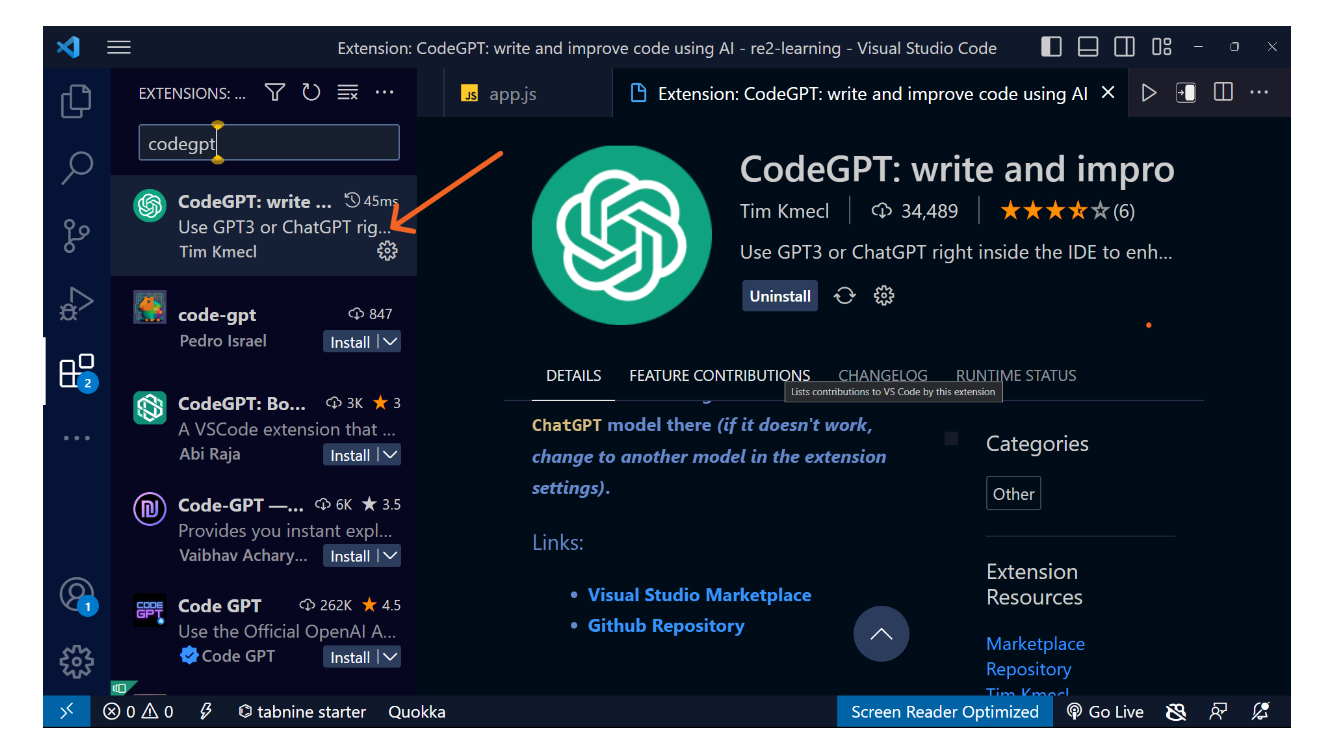Open Views and More Actions in Extensions
This screenshot has height=742, width=1317.
[x=384, y=92]
